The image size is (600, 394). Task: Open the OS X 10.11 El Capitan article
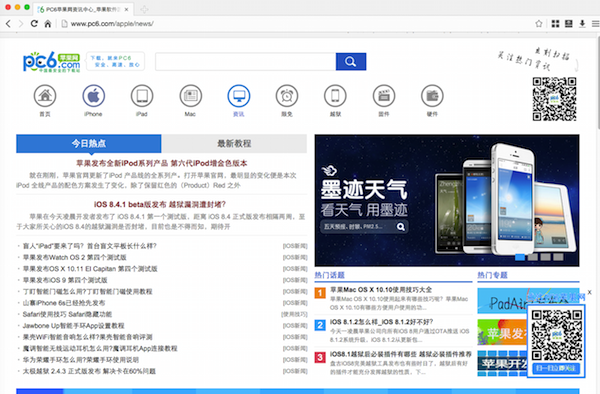90,269
